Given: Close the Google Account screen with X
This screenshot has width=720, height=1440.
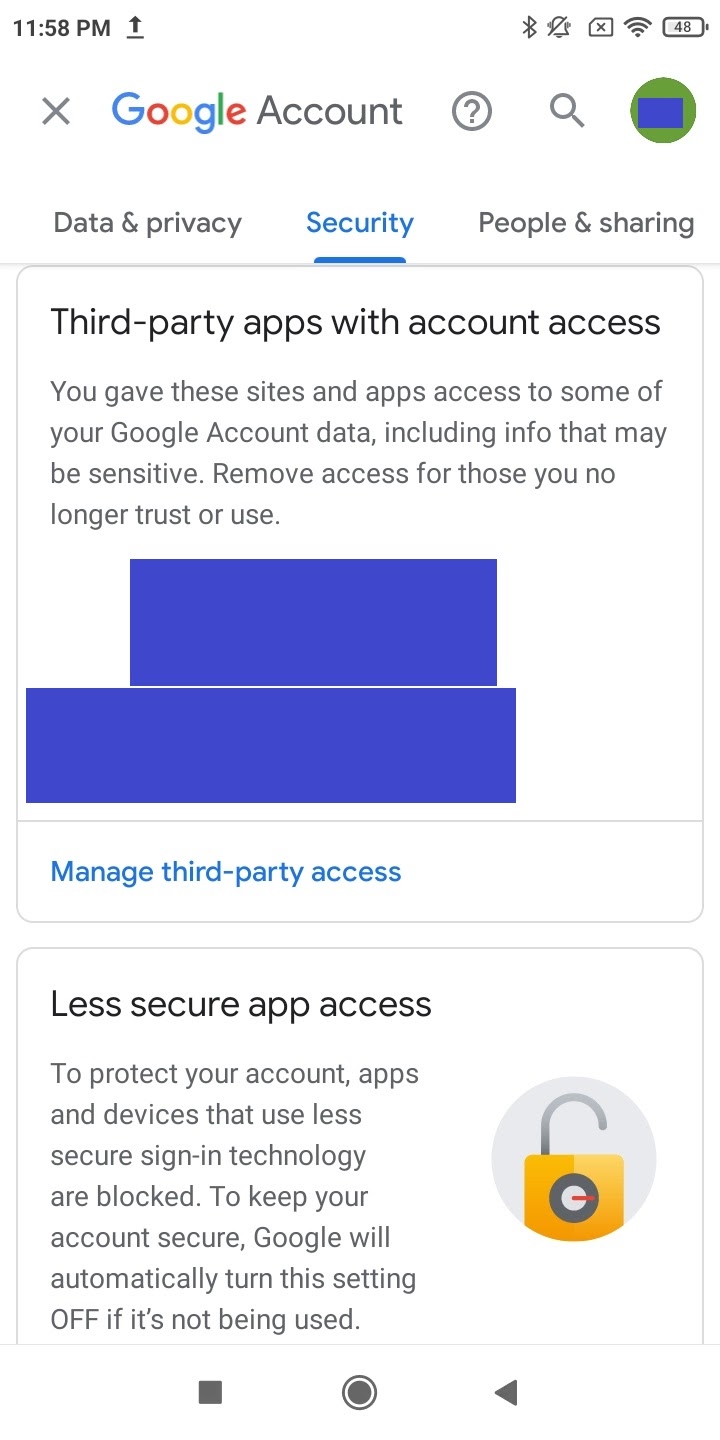Looking at the screenshot, I should coord(56,111).
